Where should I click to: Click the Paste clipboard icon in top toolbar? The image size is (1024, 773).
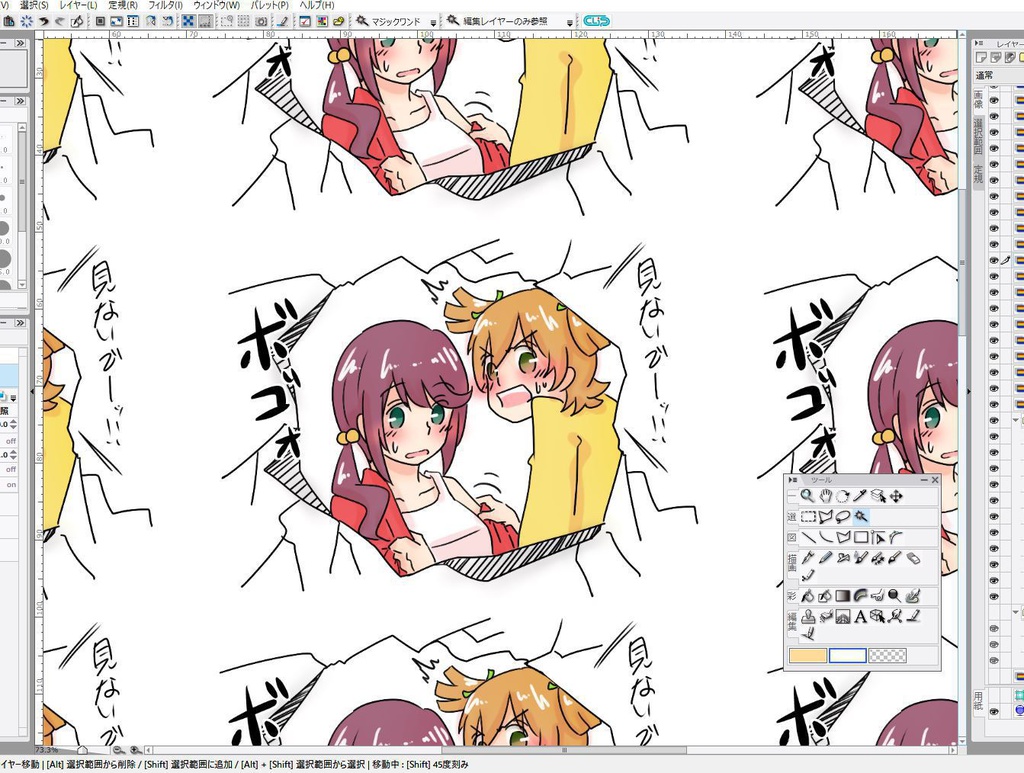(9, 21)
